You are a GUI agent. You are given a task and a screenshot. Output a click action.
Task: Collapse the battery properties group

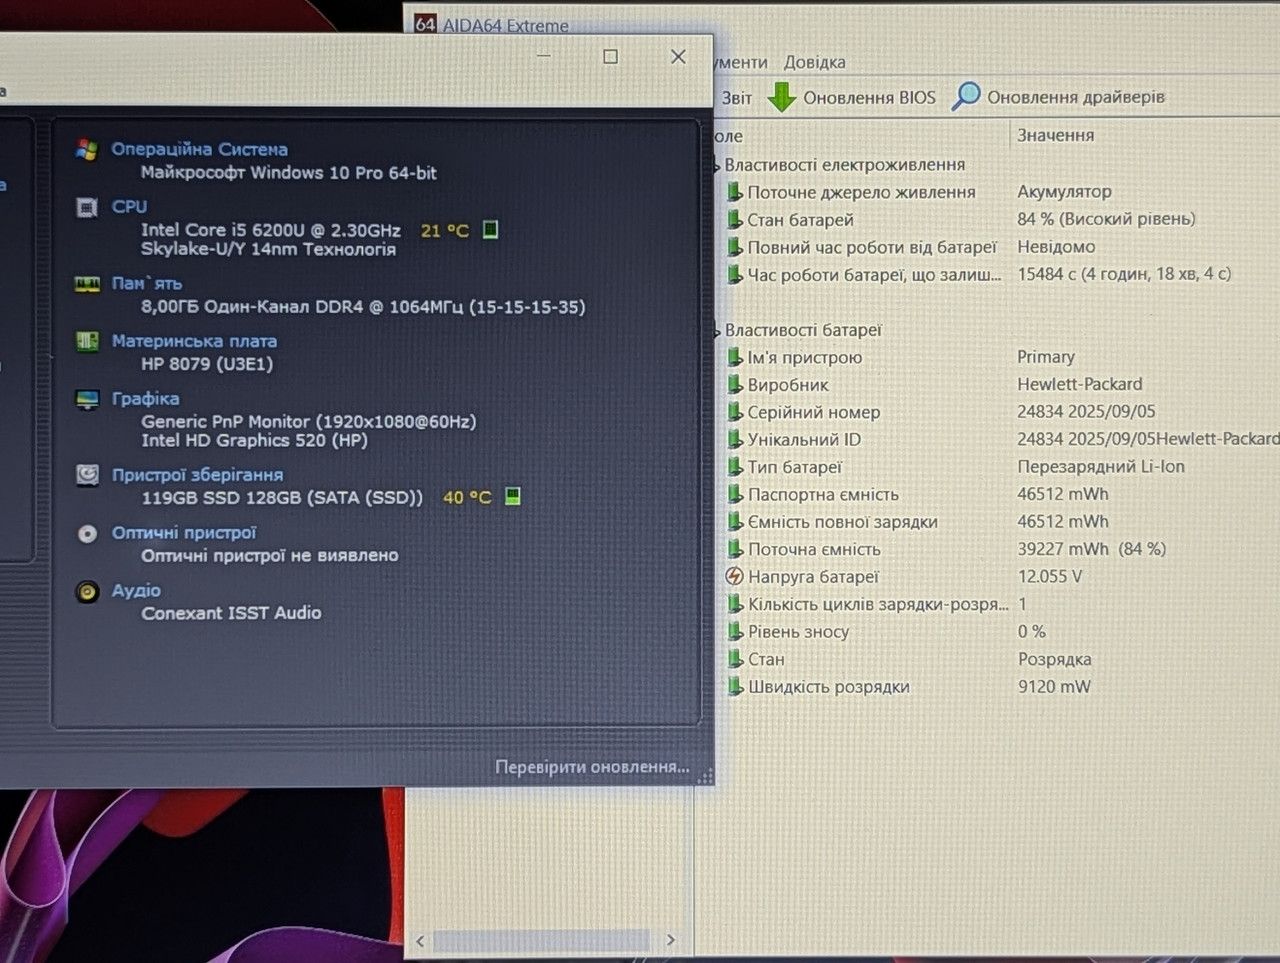pyautogui.click(x=716, y=331)
